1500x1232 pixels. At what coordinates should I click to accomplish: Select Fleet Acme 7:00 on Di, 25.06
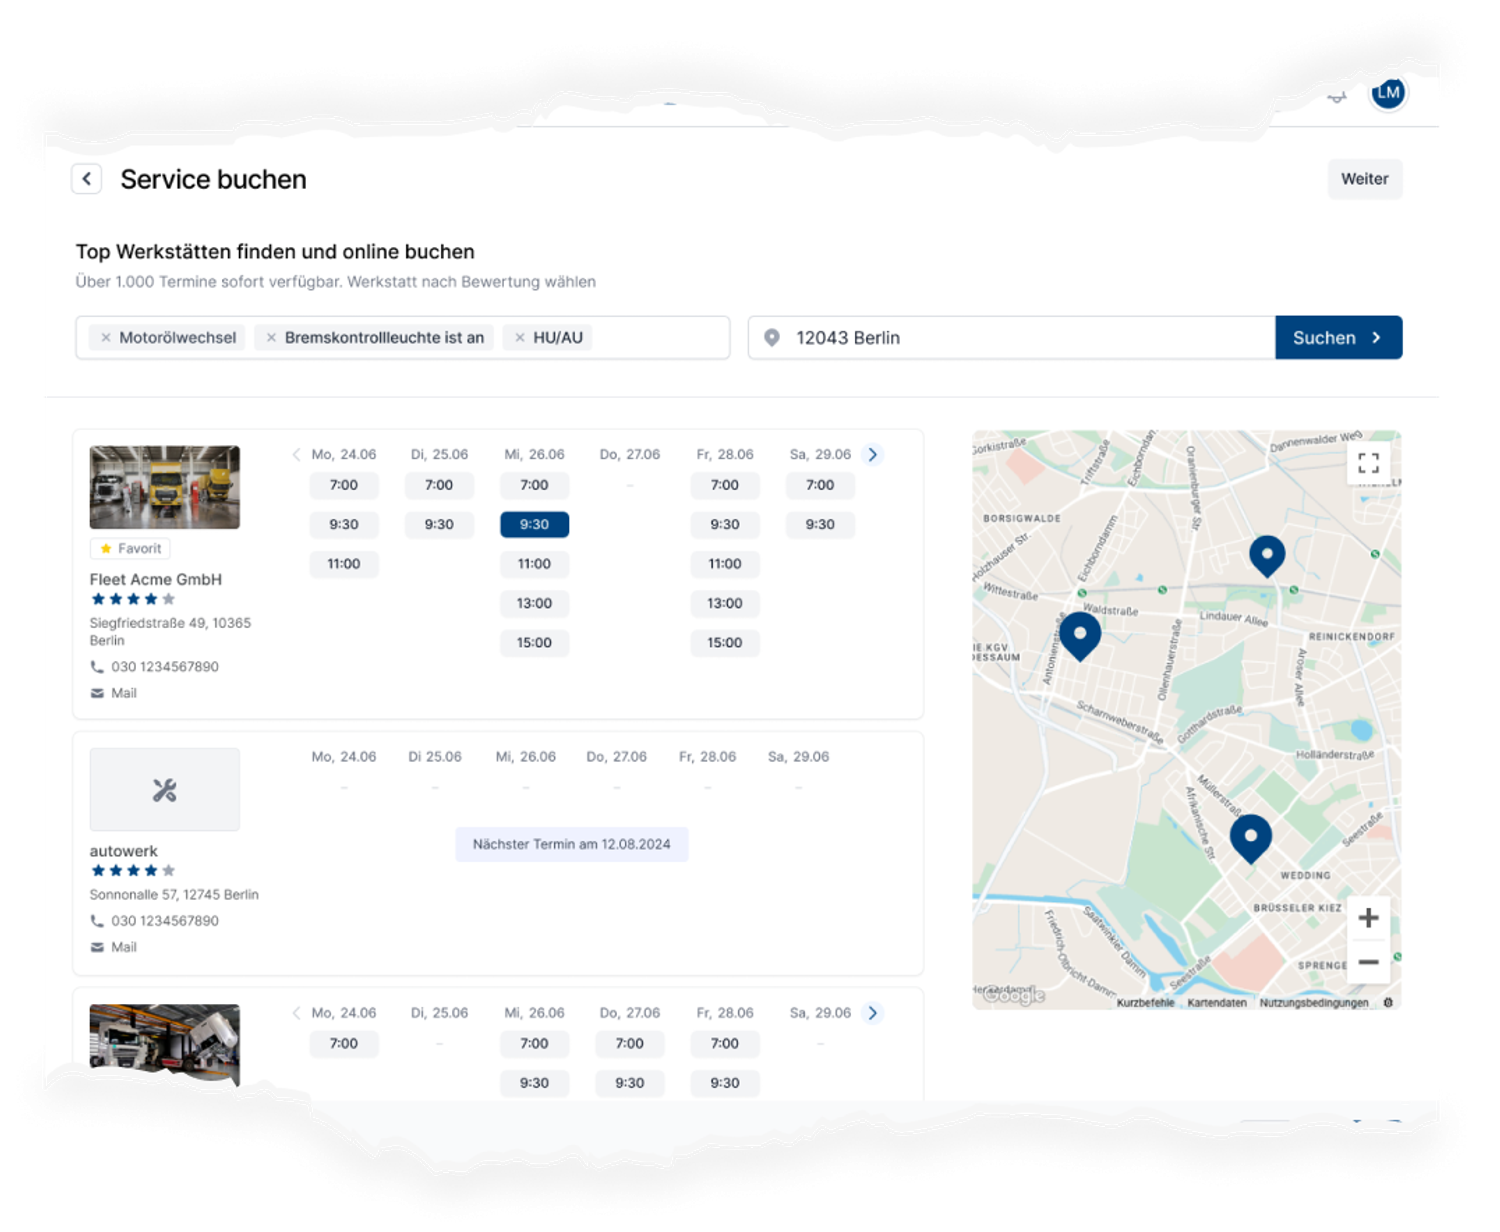pyautogui.click(x=439, y=485)
